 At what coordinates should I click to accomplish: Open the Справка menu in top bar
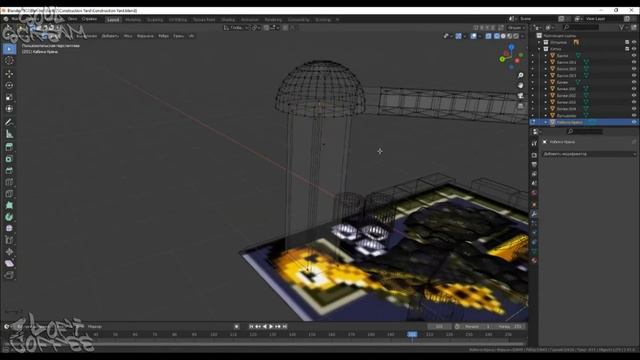(89, 19)
